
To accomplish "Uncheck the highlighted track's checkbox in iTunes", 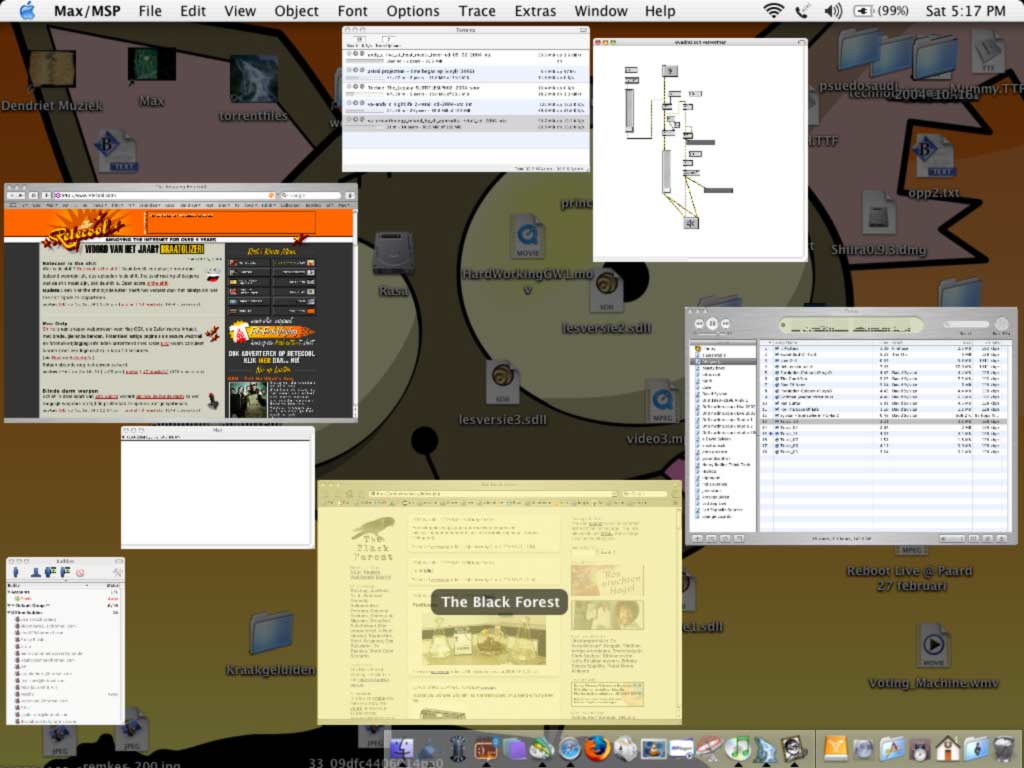I will tap(777, 421).
